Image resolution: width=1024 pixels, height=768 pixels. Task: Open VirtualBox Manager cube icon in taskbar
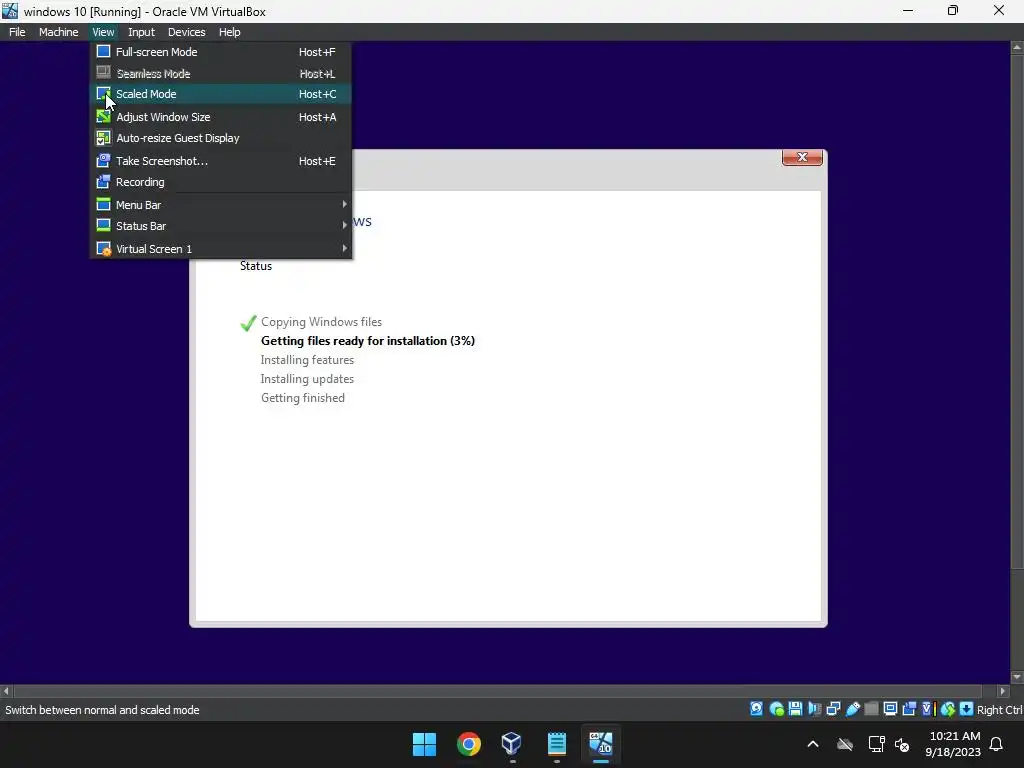[511, 744]
